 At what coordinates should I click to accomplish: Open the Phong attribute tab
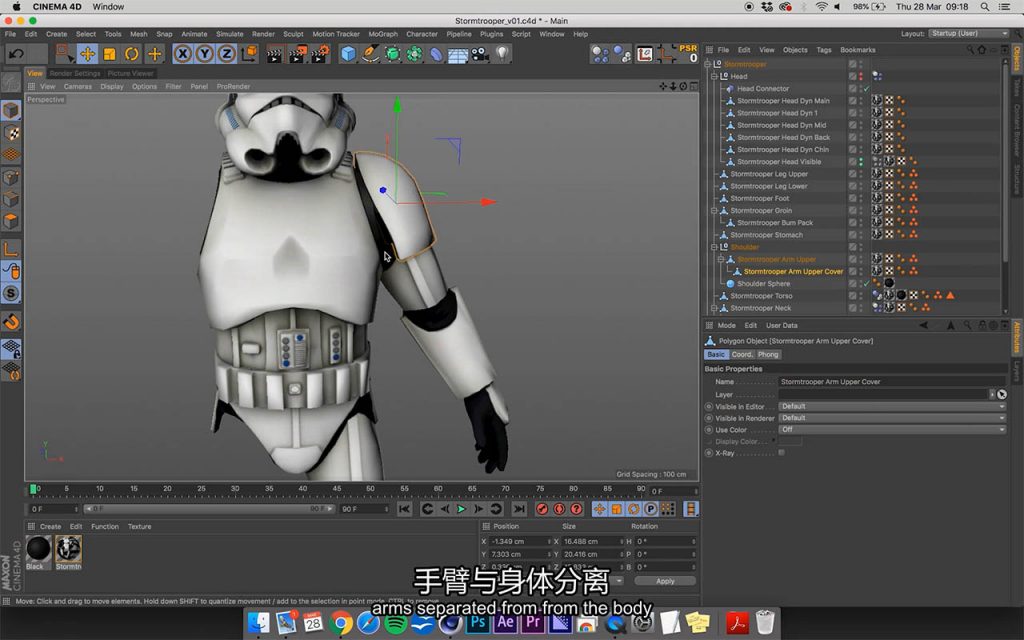pos(768,355)
